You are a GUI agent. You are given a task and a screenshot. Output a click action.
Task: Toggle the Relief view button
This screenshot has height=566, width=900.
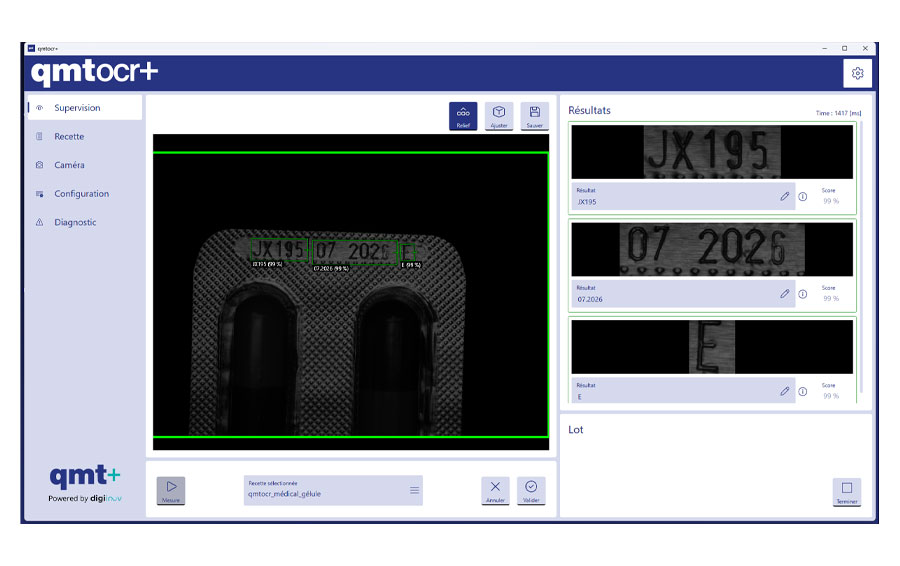[x=463, y=116]
